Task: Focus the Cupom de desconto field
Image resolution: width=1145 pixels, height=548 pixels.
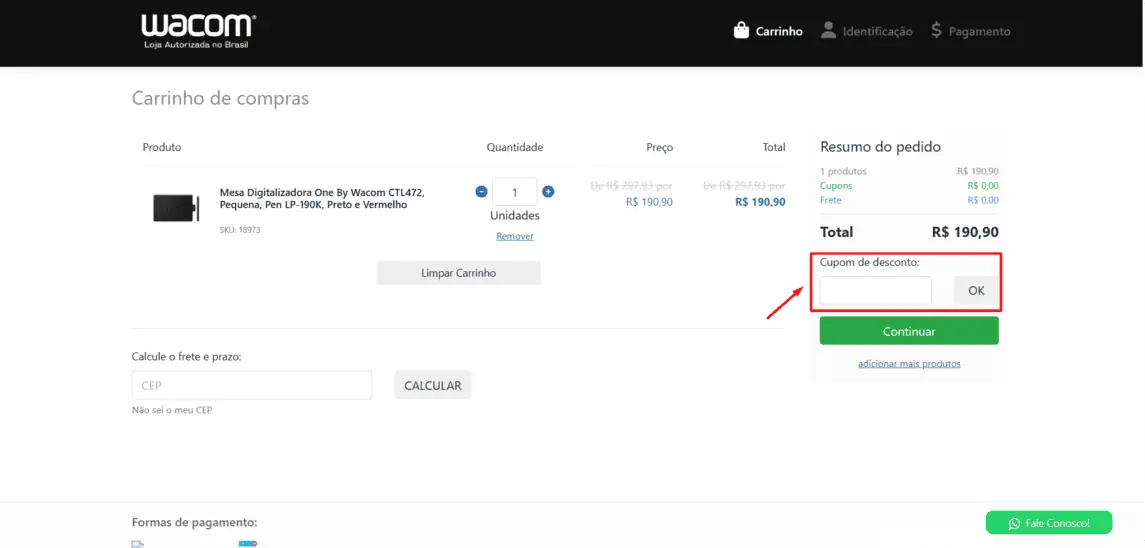Action: [876, 290]
